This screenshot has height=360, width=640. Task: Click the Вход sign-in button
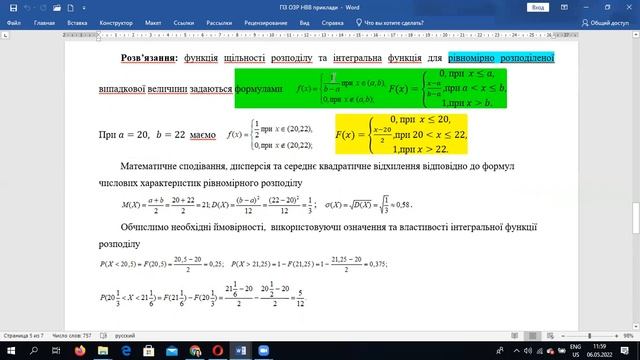[538, 7]
